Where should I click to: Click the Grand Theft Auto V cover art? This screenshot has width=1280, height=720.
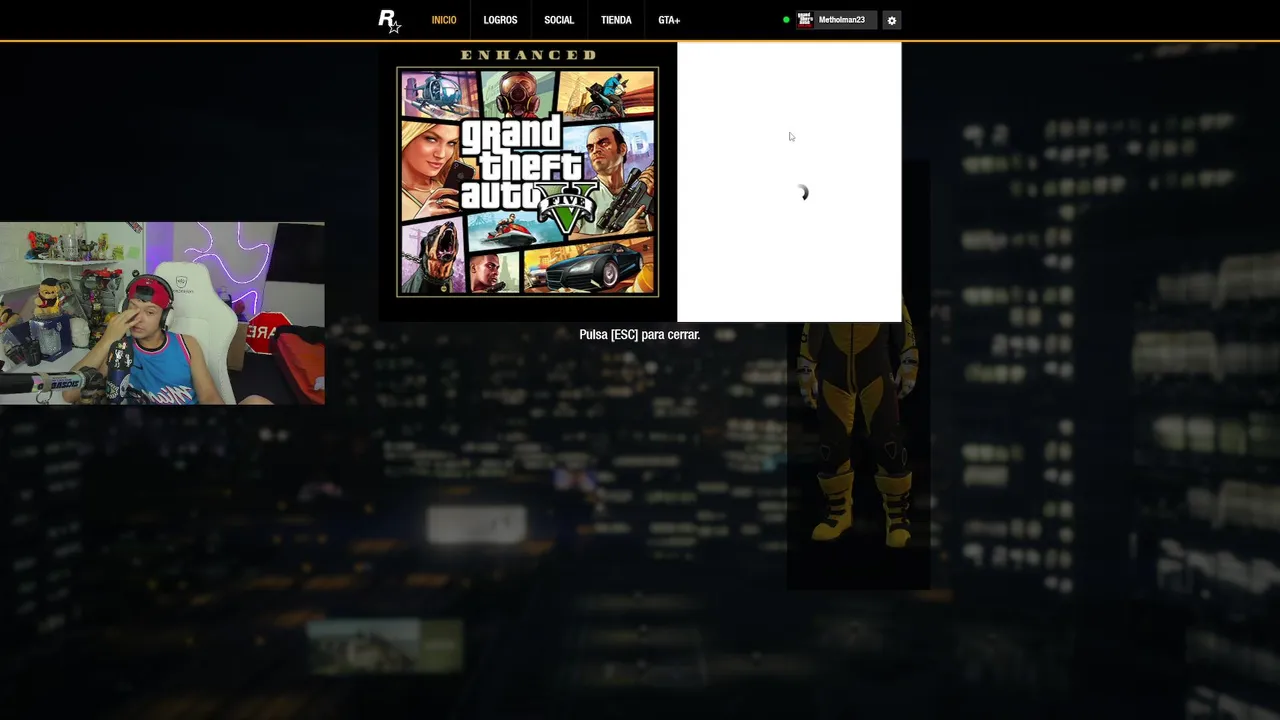point(528,182)
